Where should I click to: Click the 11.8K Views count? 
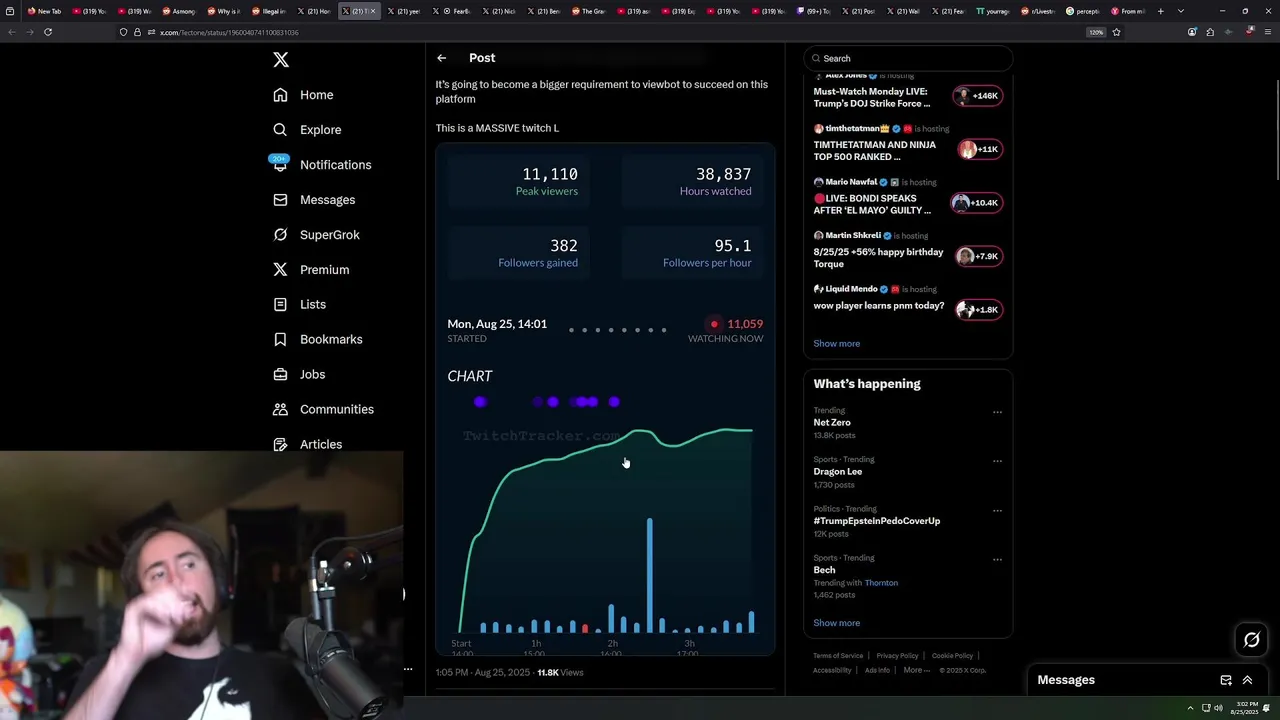(560, 673)
